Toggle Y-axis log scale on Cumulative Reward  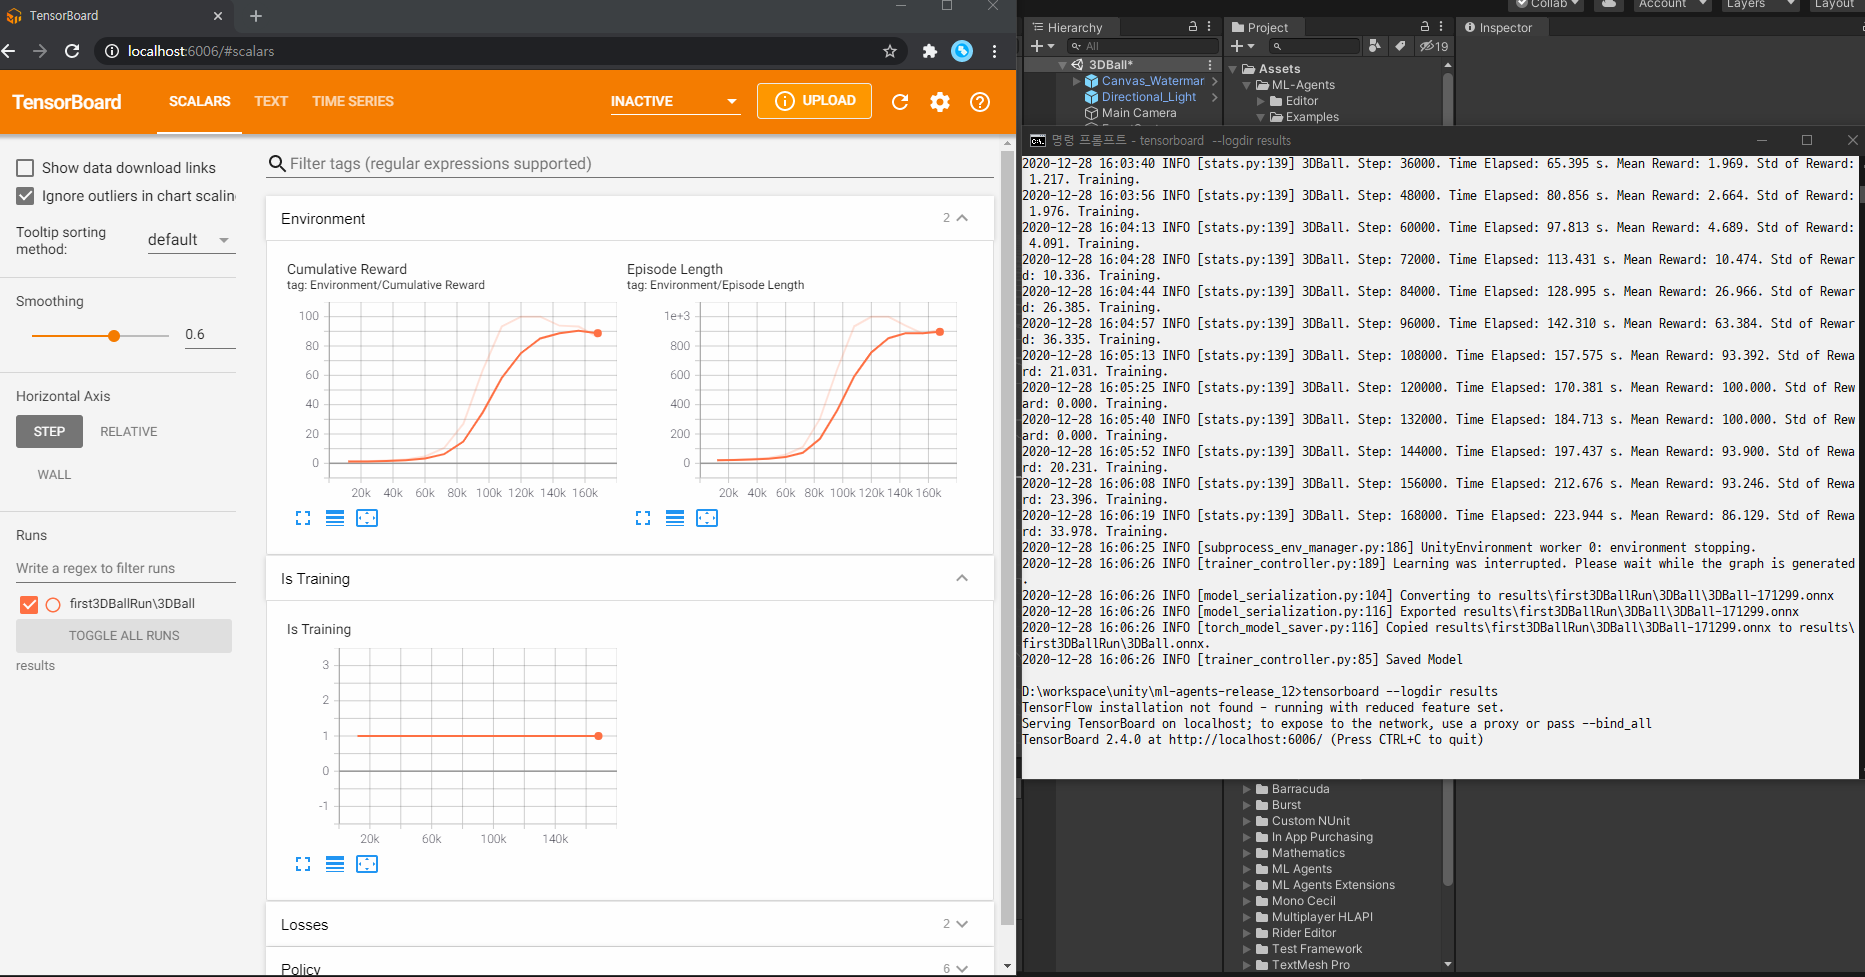point(335,518)
